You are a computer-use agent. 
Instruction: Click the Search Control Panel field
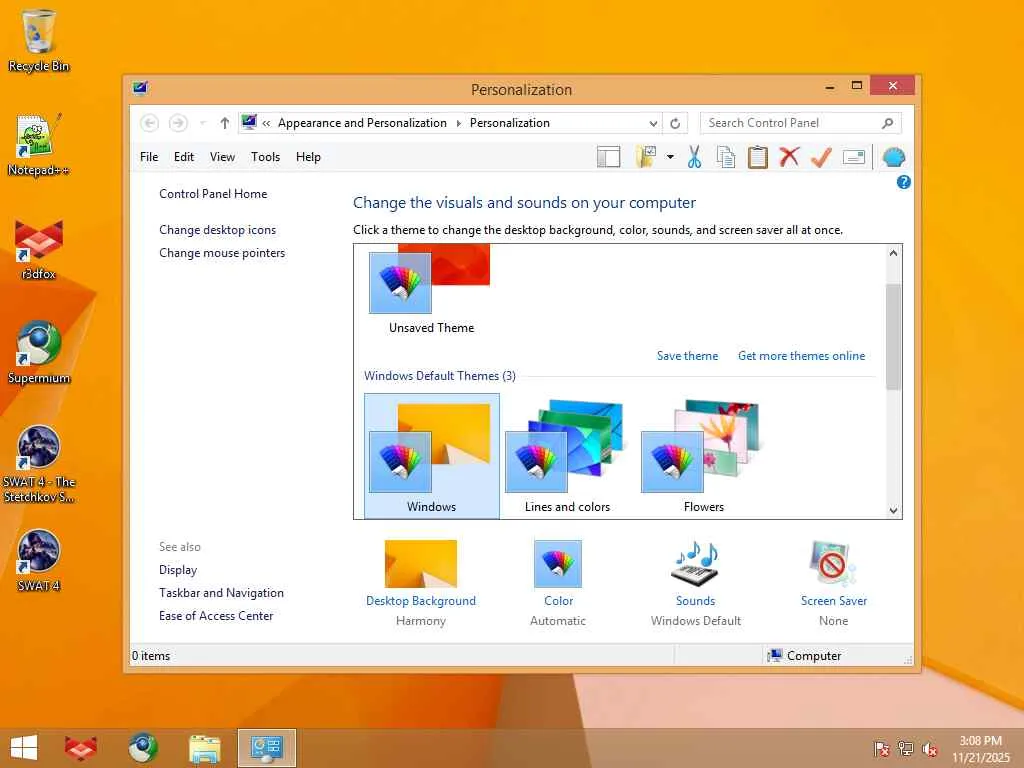click(801, 123)
